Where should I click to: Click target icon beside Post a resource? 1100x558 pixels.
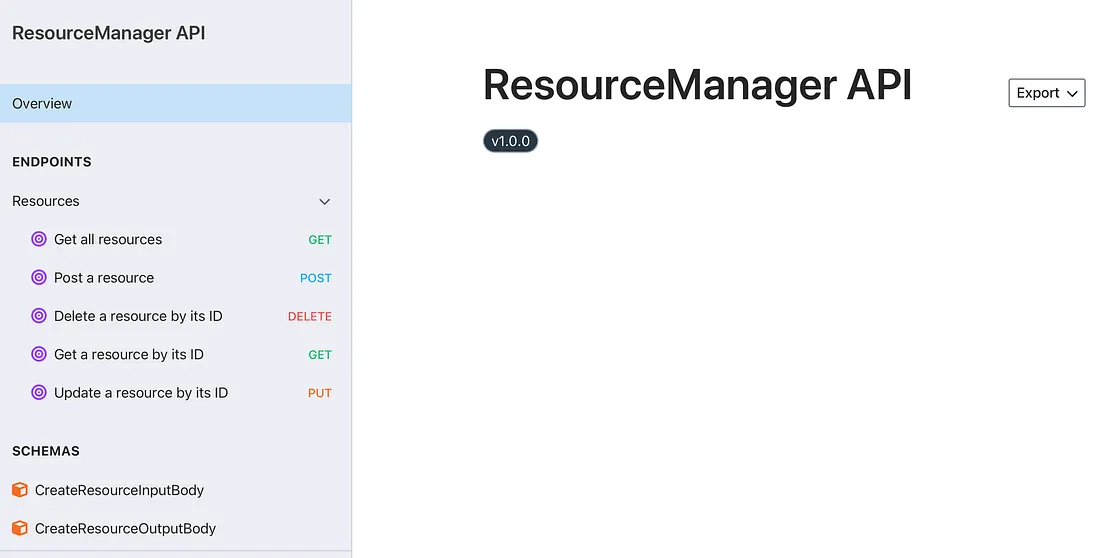coord(39,278)
